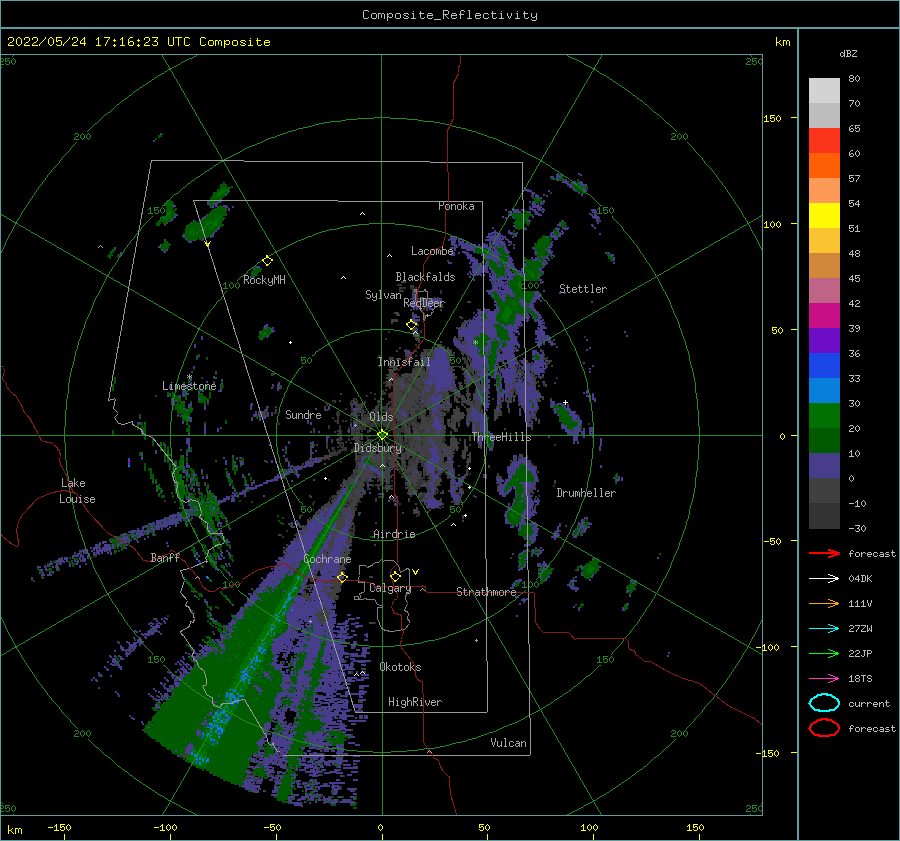Screen dimensions: 900x841
Task: Click the Sylvan label
Action: pyautogui.click(x=383, y=295)
